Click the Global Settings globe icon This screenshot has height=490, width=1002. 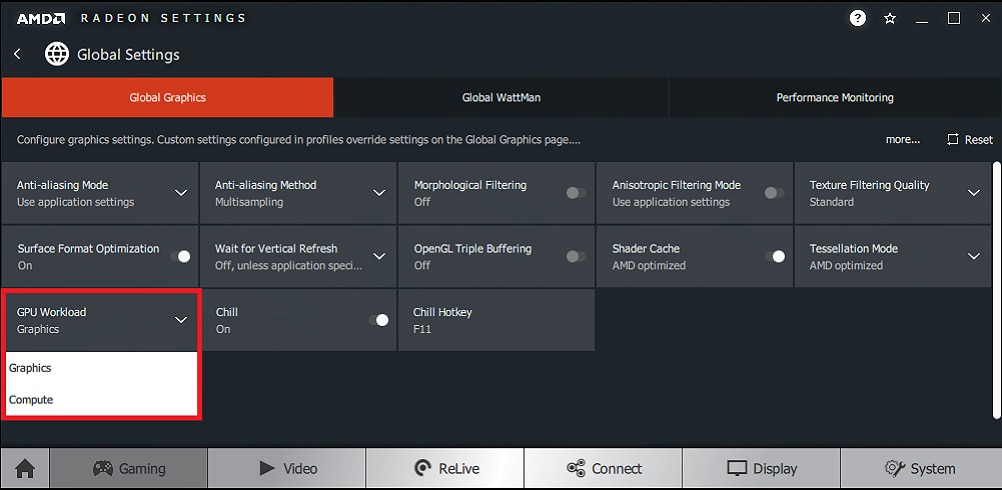[x=57, y=54]
